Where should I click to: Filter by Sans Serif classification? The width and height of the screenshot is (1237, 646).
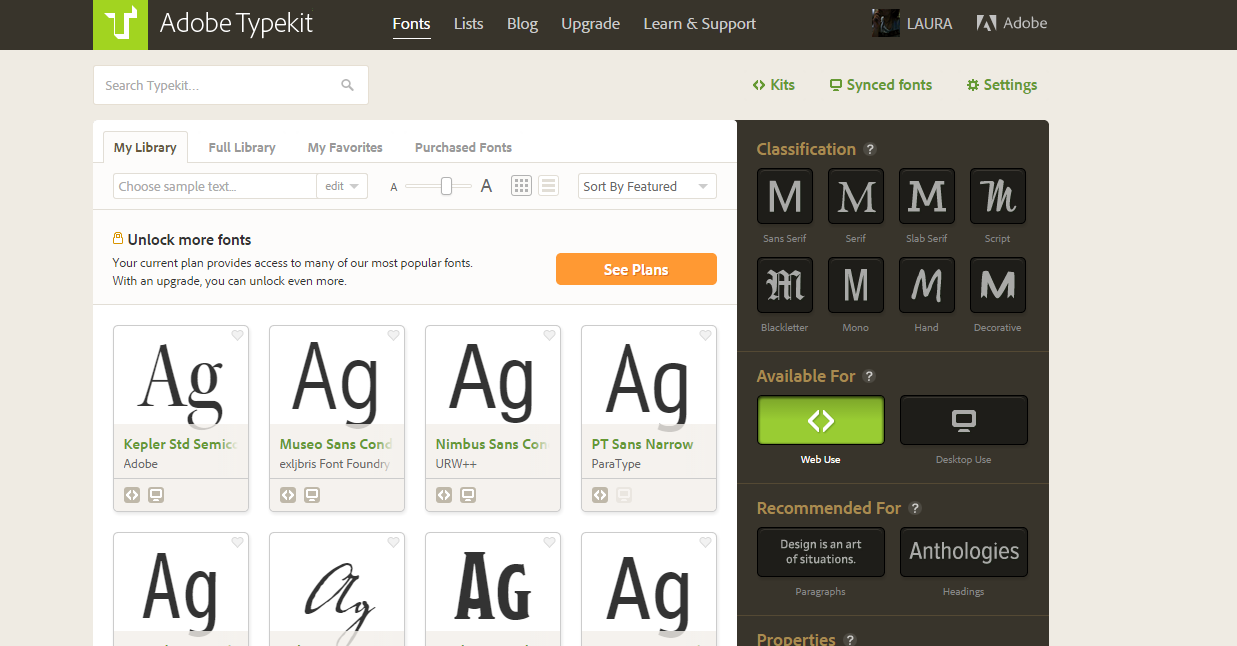[785, 196]
